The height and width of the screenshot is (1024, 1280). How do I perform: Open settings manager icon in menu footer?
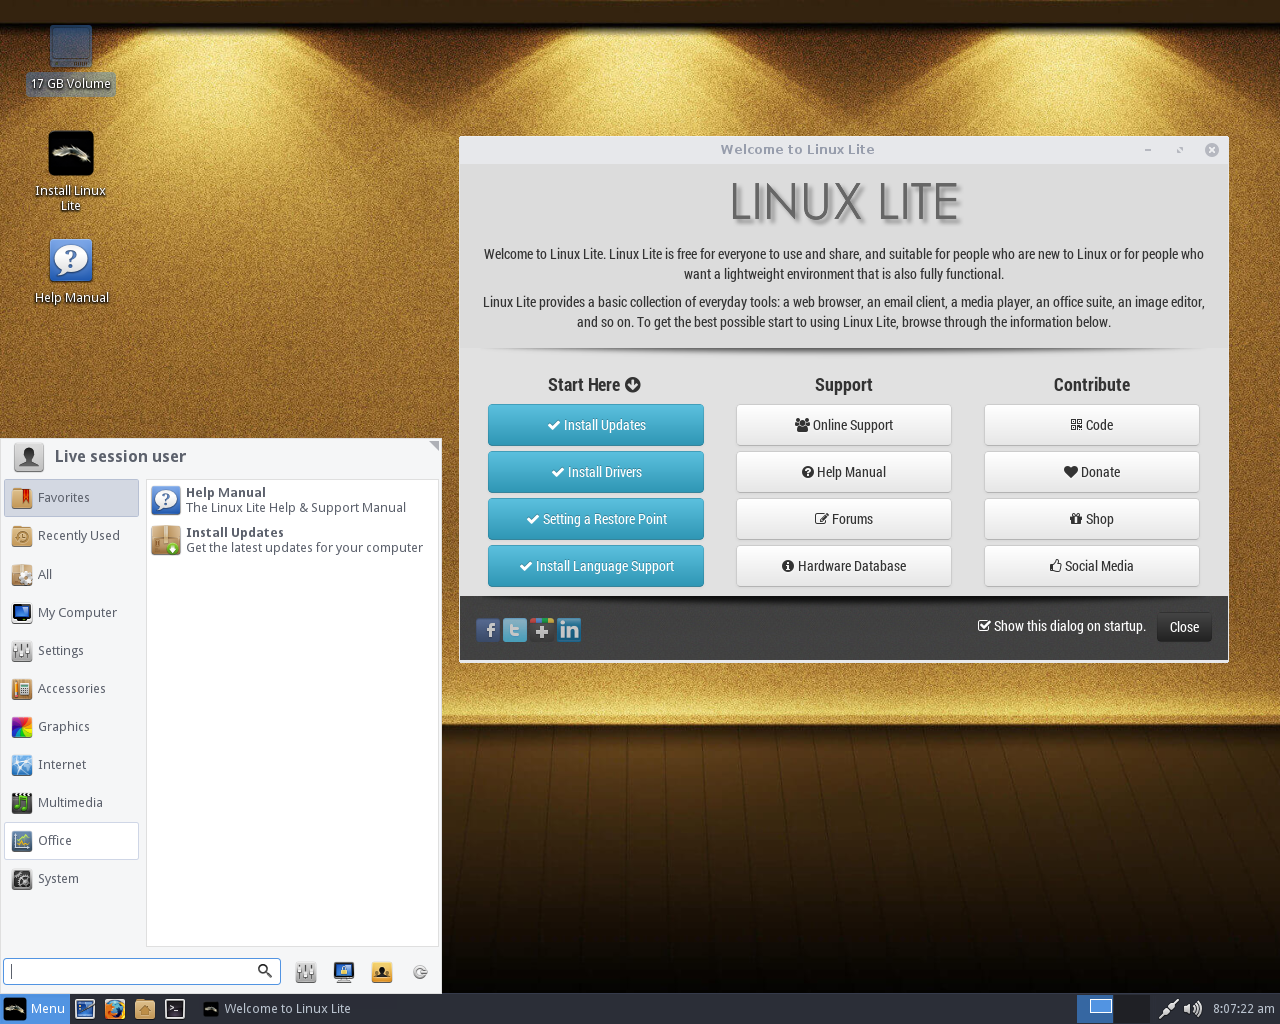coord(306,972)
